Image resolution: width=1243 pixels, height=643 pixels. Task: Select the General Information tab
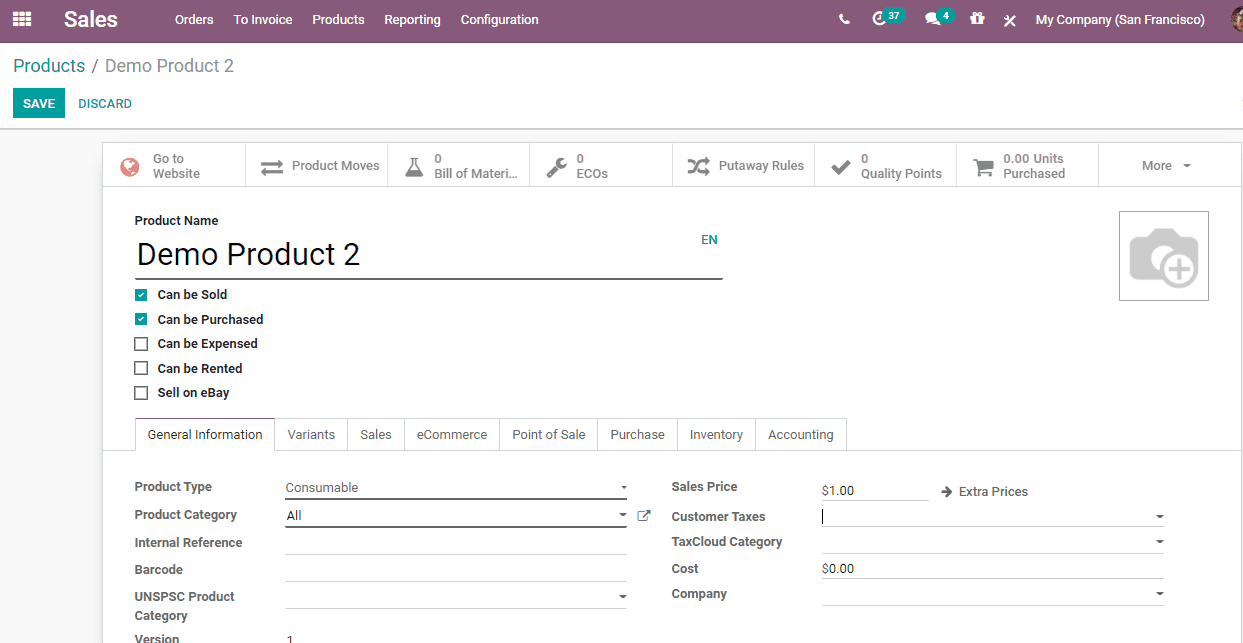pos(205,435)
